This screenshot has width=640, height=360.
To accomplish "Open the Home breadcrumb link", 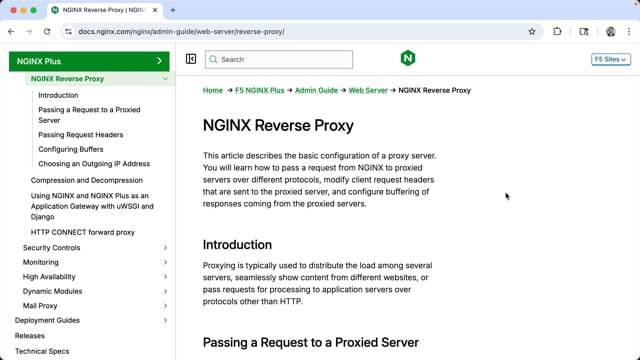I will [x=213, y=90].
